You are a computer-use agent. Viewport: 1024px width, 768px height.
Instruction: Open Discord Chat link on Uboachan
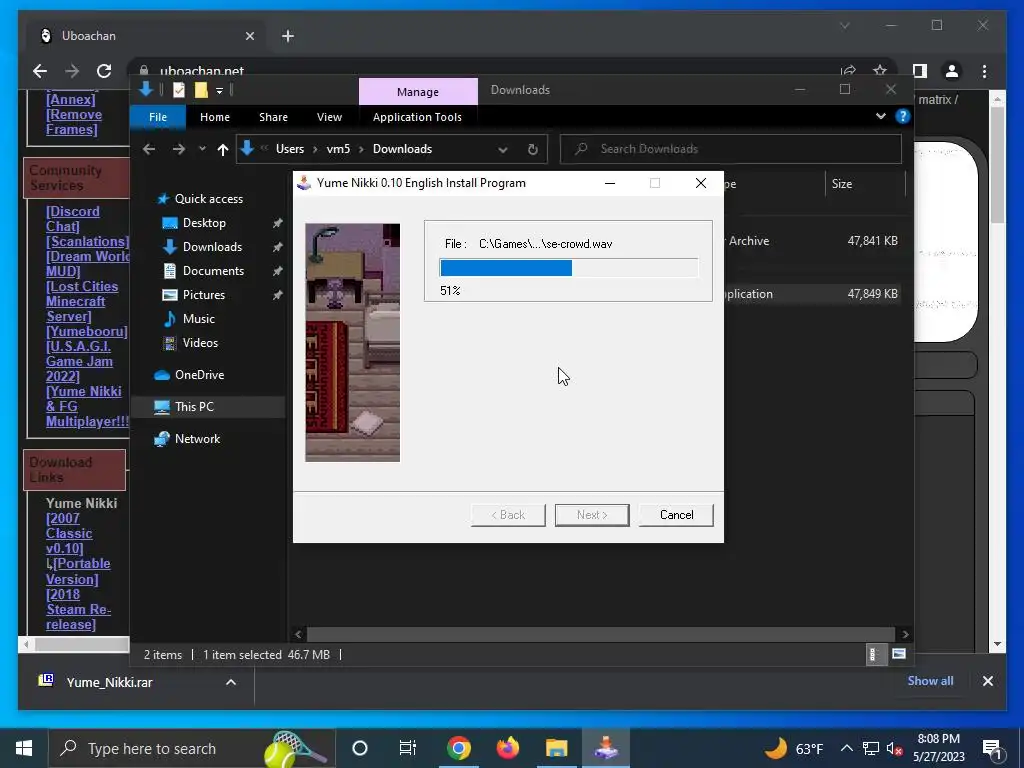tap(72, 219)
